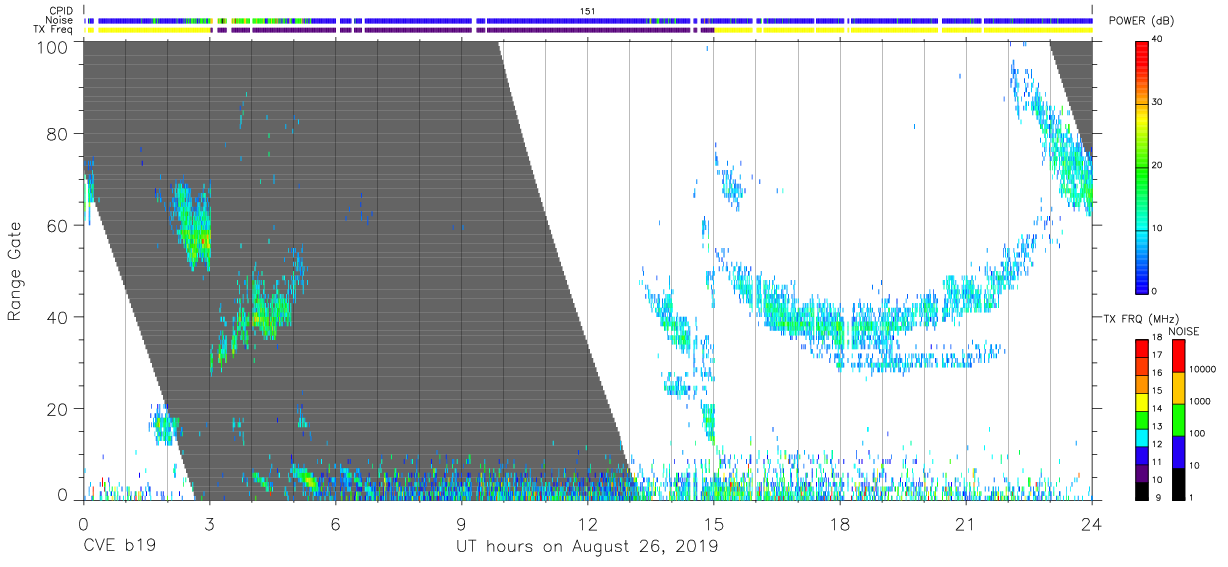
Task: Click x-axis tick label "12"
Action: (587, 523)
